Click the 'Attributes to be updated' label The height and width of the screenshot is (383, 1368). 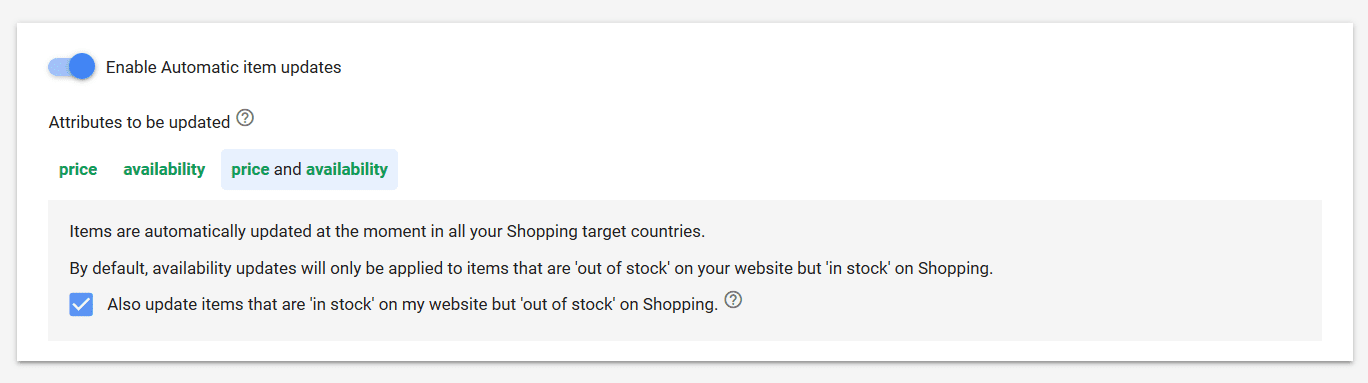[139, 122]
